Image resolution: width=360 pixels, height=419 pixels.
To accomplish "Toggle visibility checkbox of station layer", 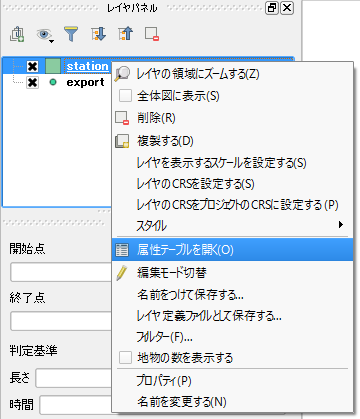I will (32, 66).
